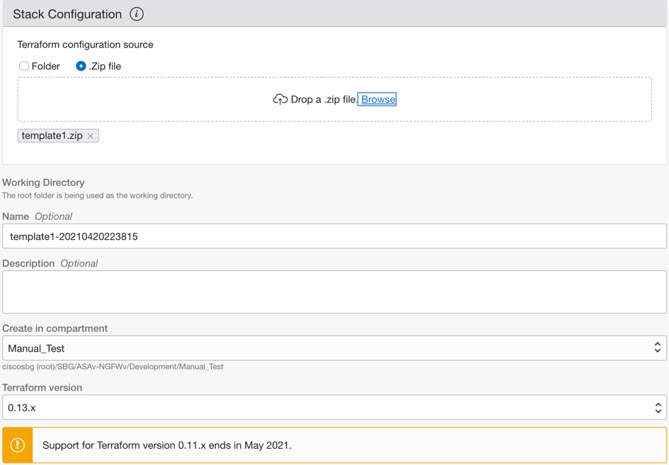Select the .Zip file radio button
669x465 pixels.
[81, 66]
